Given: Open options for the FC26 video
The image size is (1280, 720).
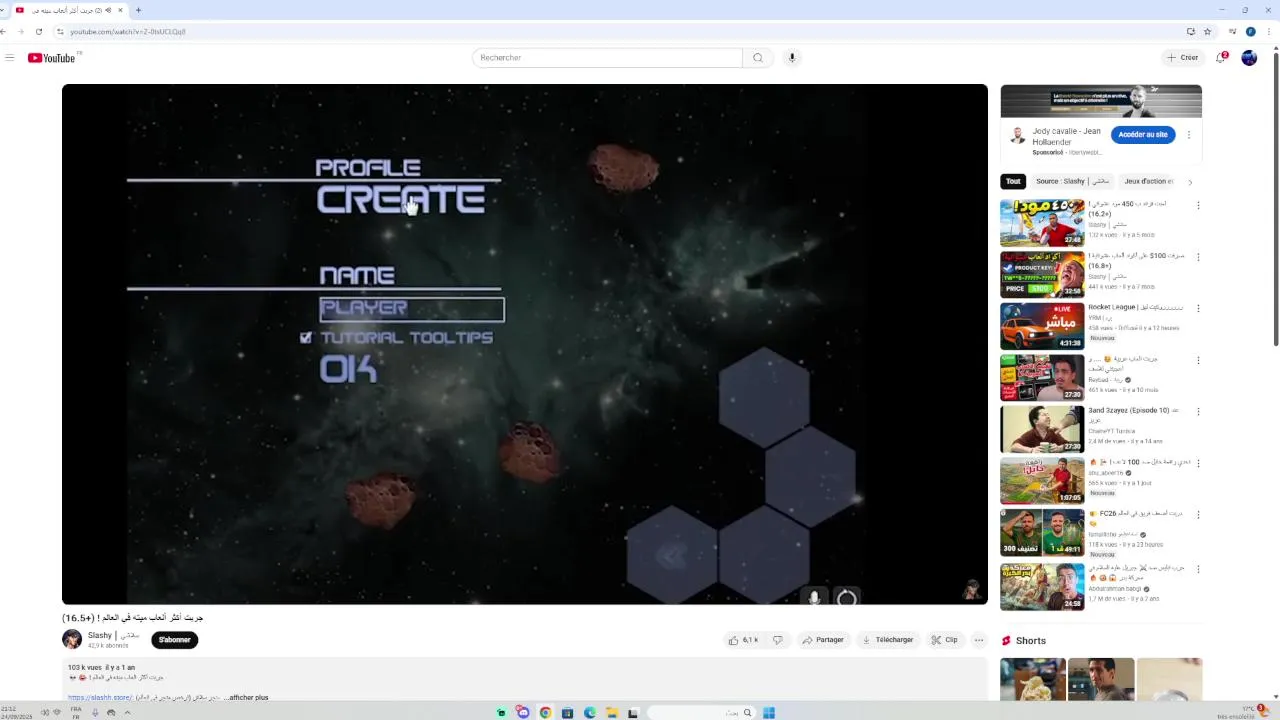Looking at the screenshot, I should pos(1198,515).
